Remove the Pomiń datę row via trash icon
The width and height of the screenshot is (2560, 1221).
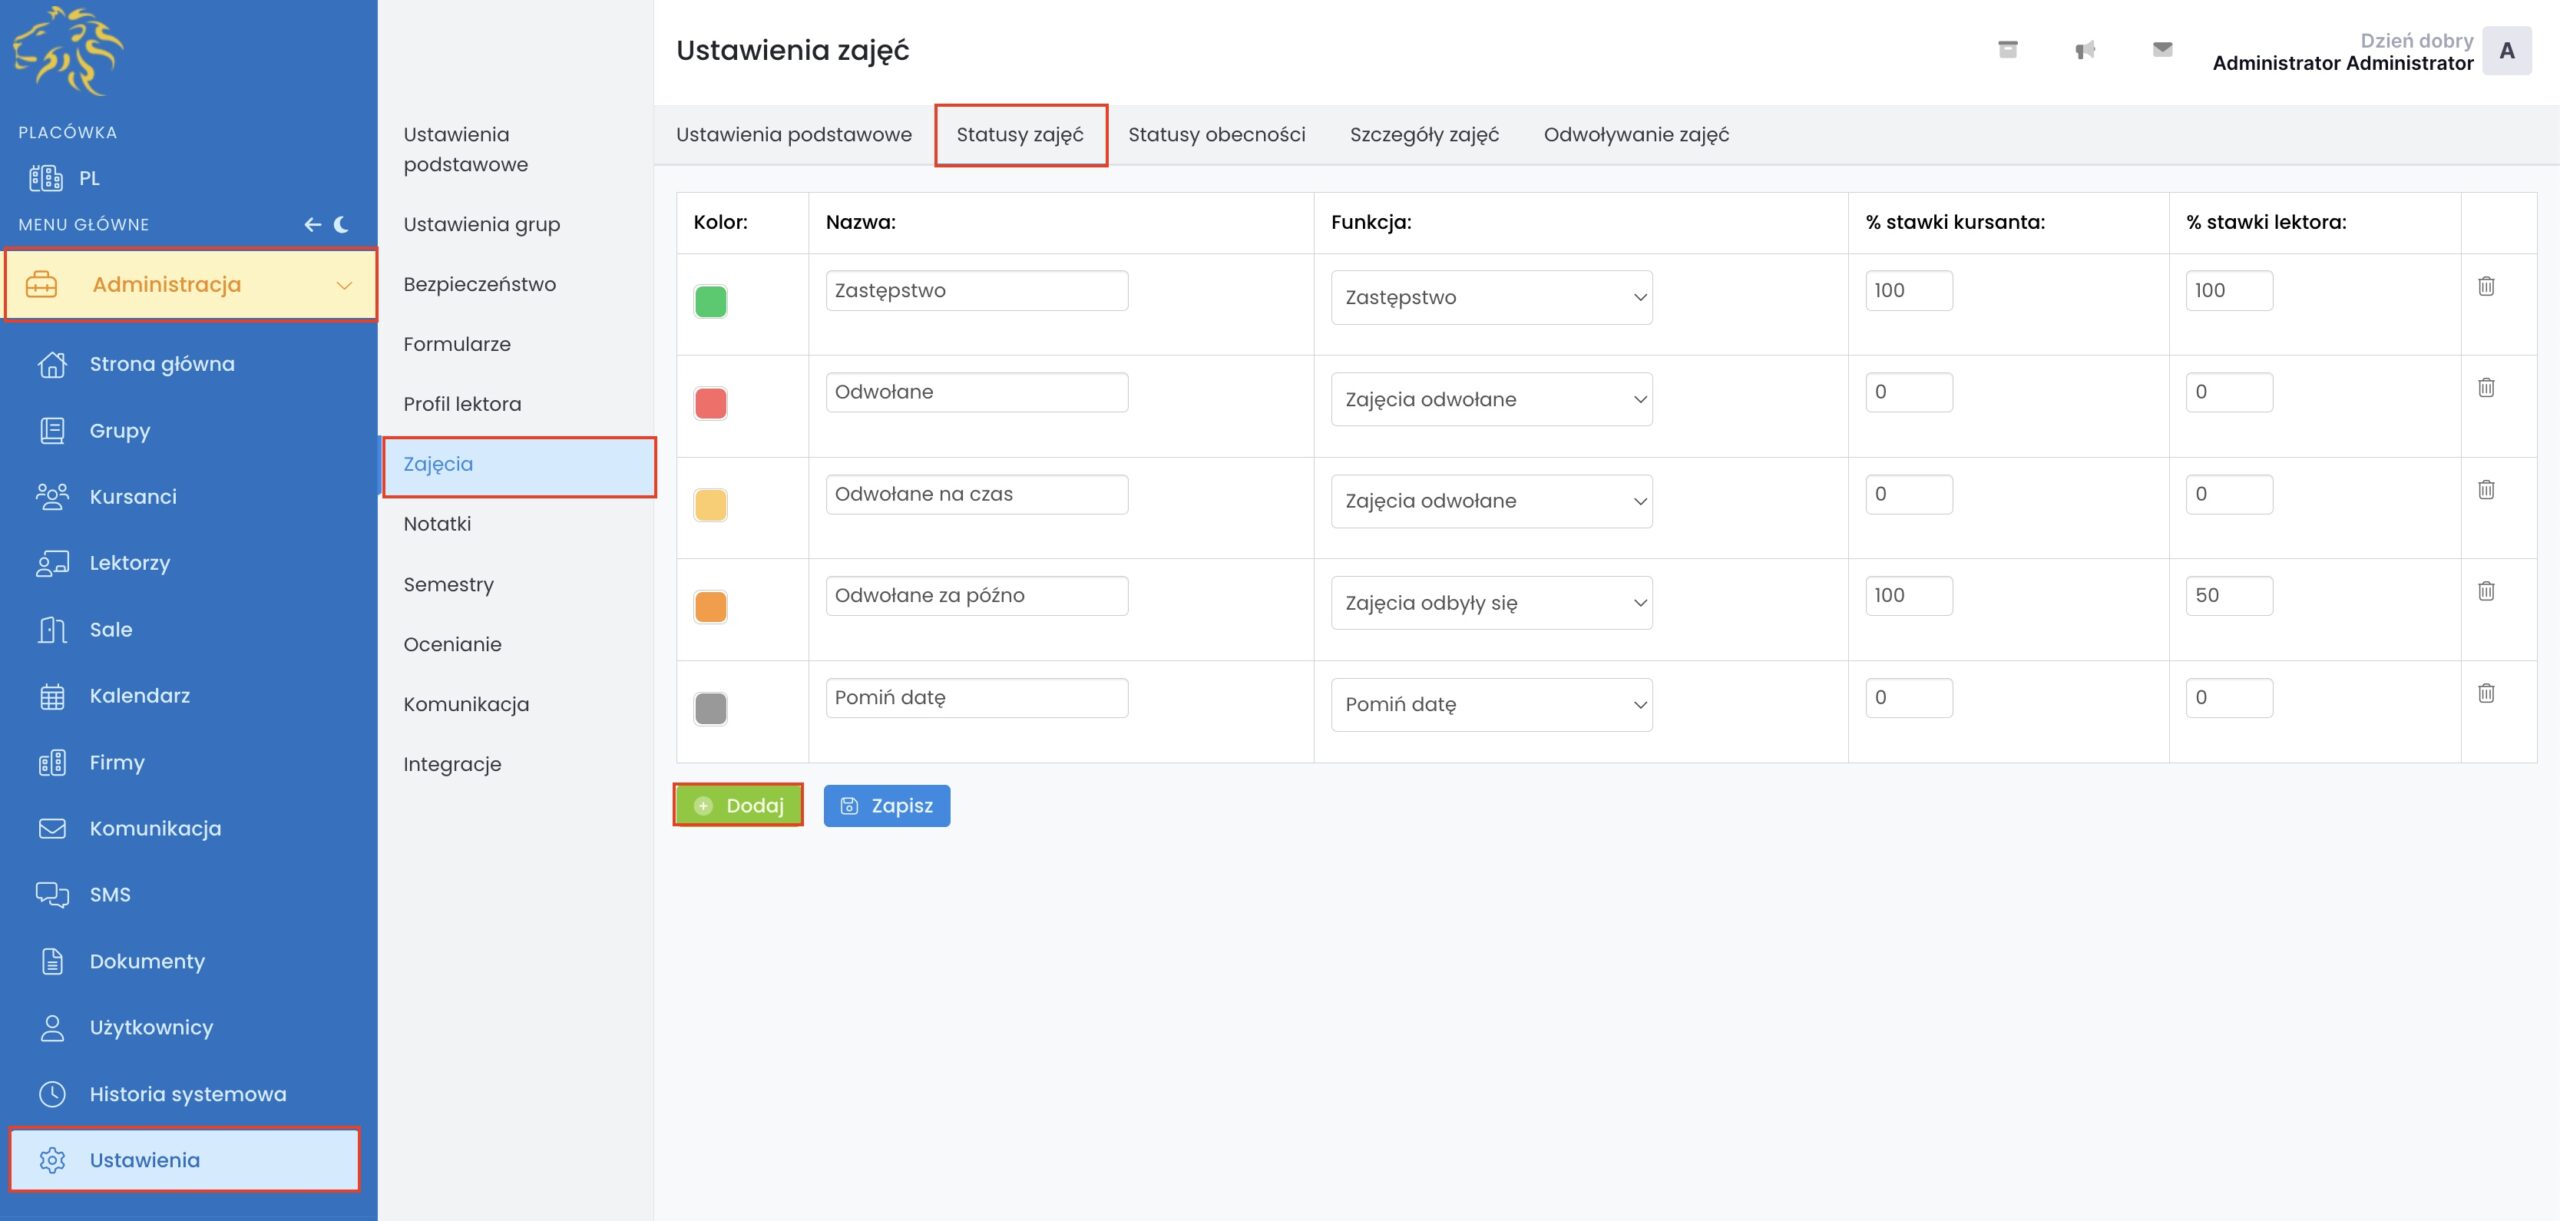pos(2486,693)
